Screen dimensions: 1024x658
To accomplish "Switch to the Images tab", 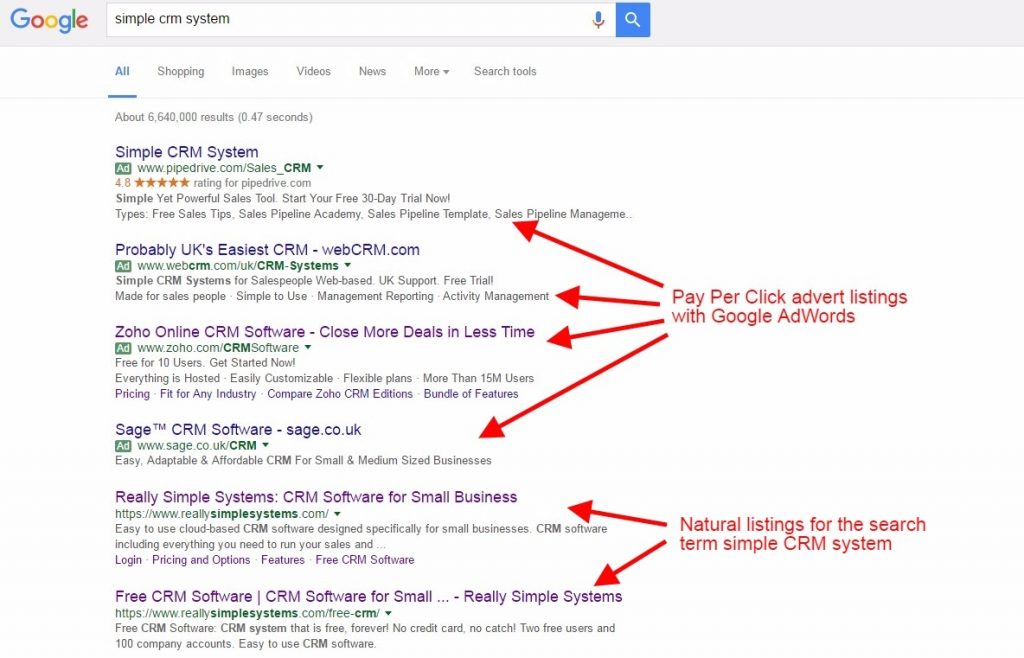I will (x=249, y=72).
